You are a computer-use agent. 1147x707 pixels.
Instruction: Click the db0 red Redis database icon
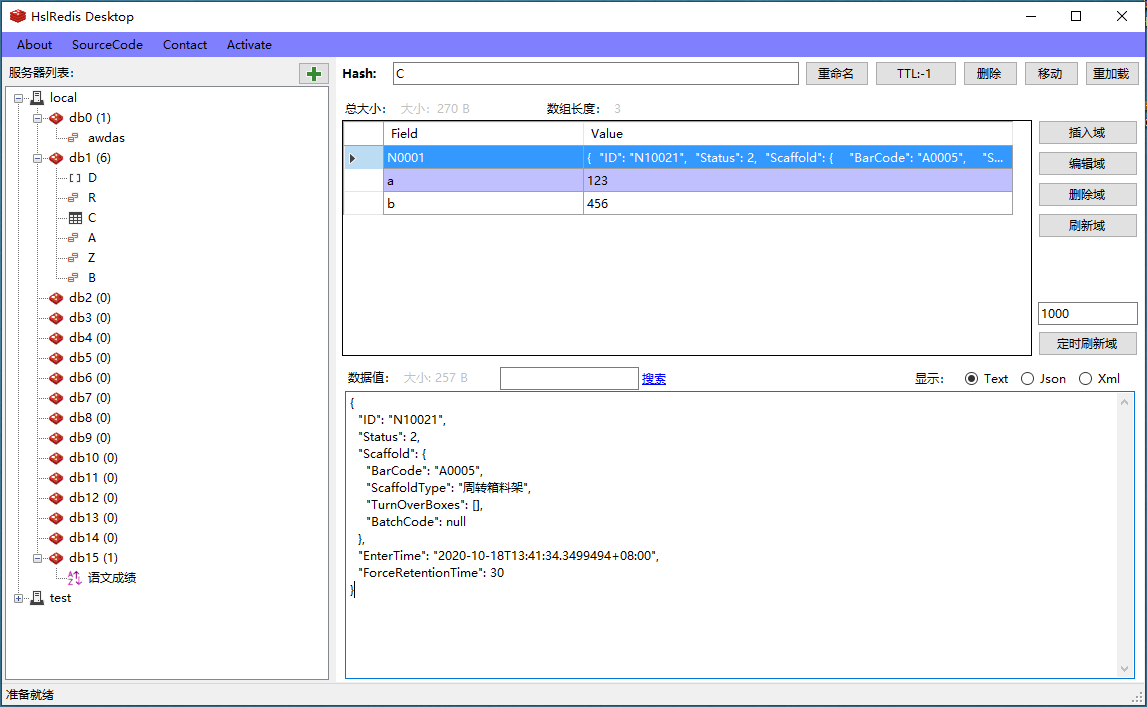click(56, 118)
